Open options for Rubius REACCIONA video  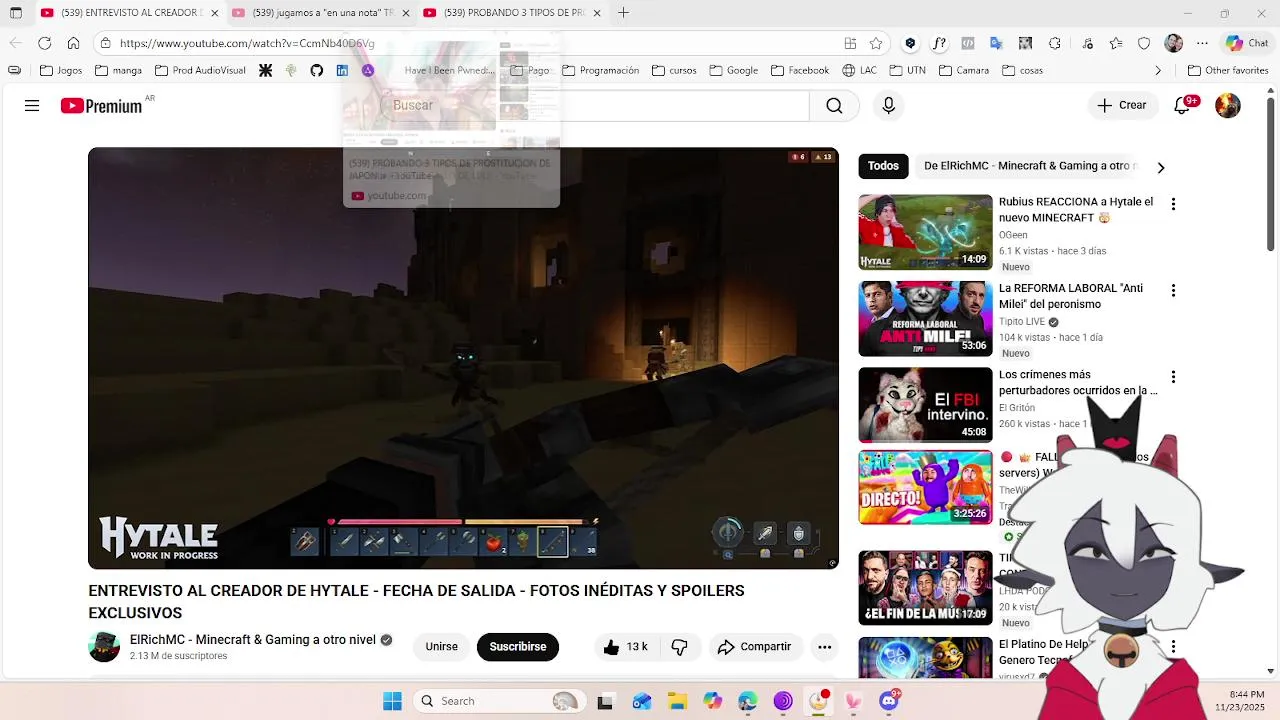point(1173,204)
